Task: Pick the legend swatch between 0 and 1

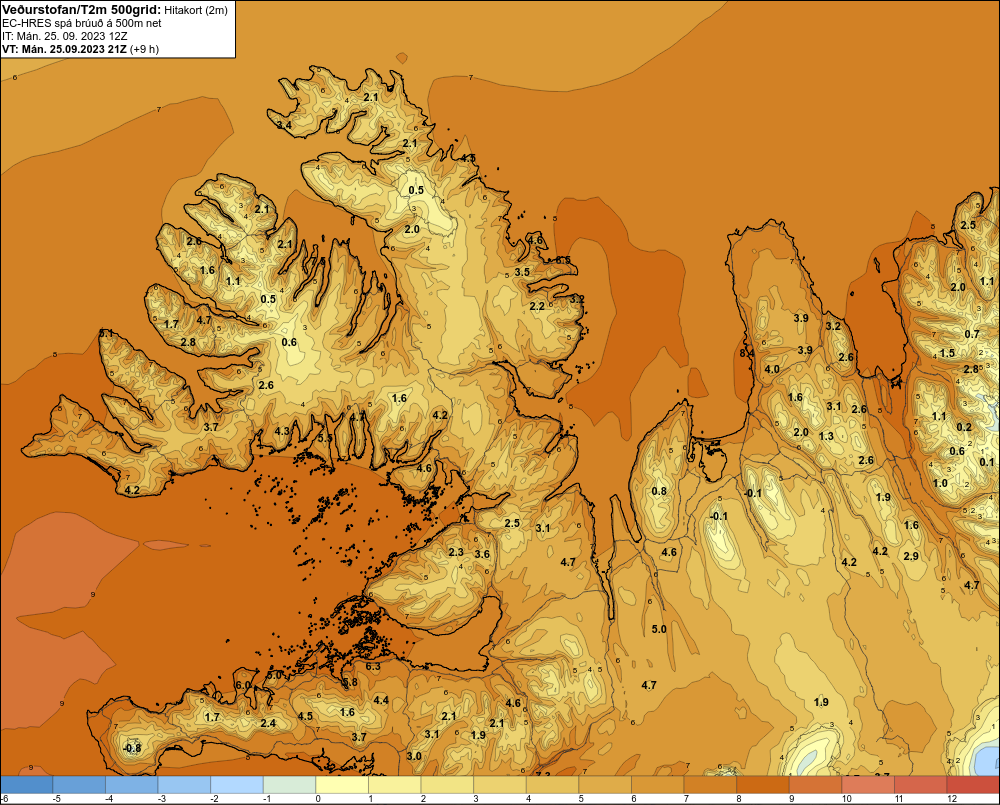Action: [342, 785]
